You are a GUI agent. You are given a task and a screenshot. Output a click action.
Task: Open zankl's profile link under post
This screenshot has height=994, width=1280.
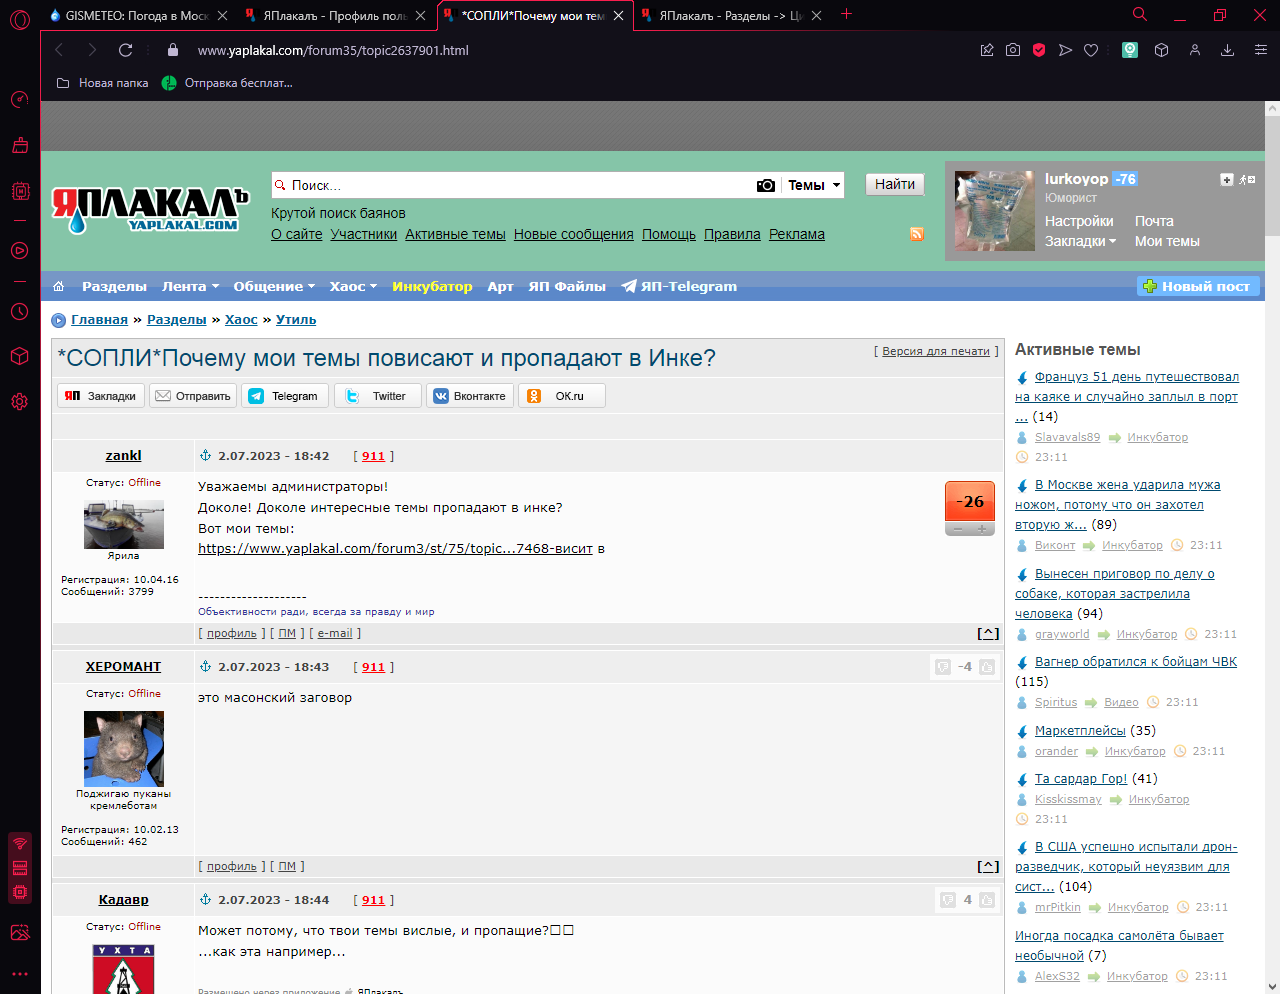pos(232,633)
